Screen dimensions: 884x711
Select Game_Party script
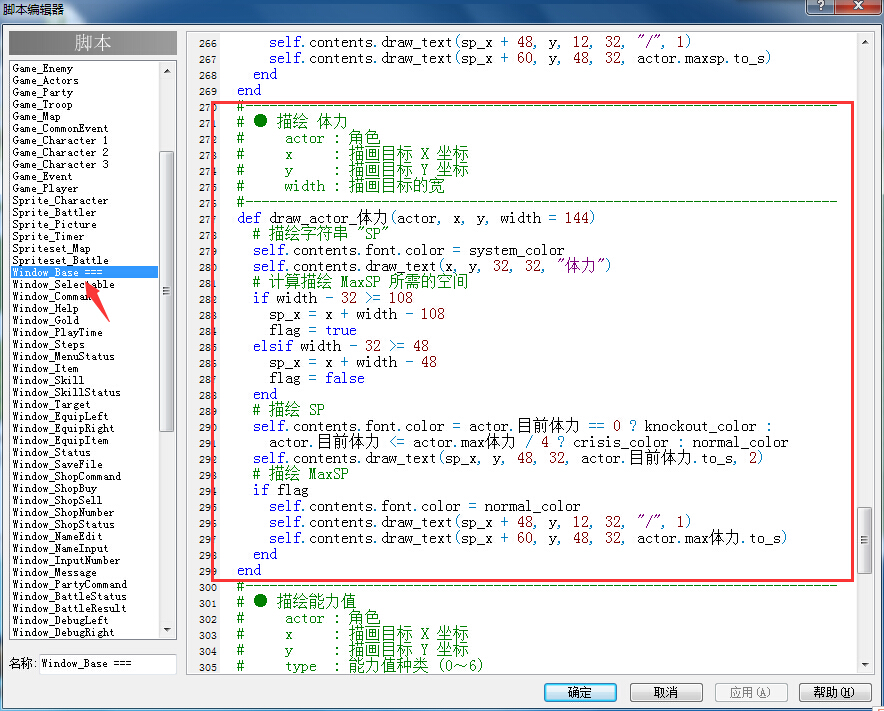(43, 92)
